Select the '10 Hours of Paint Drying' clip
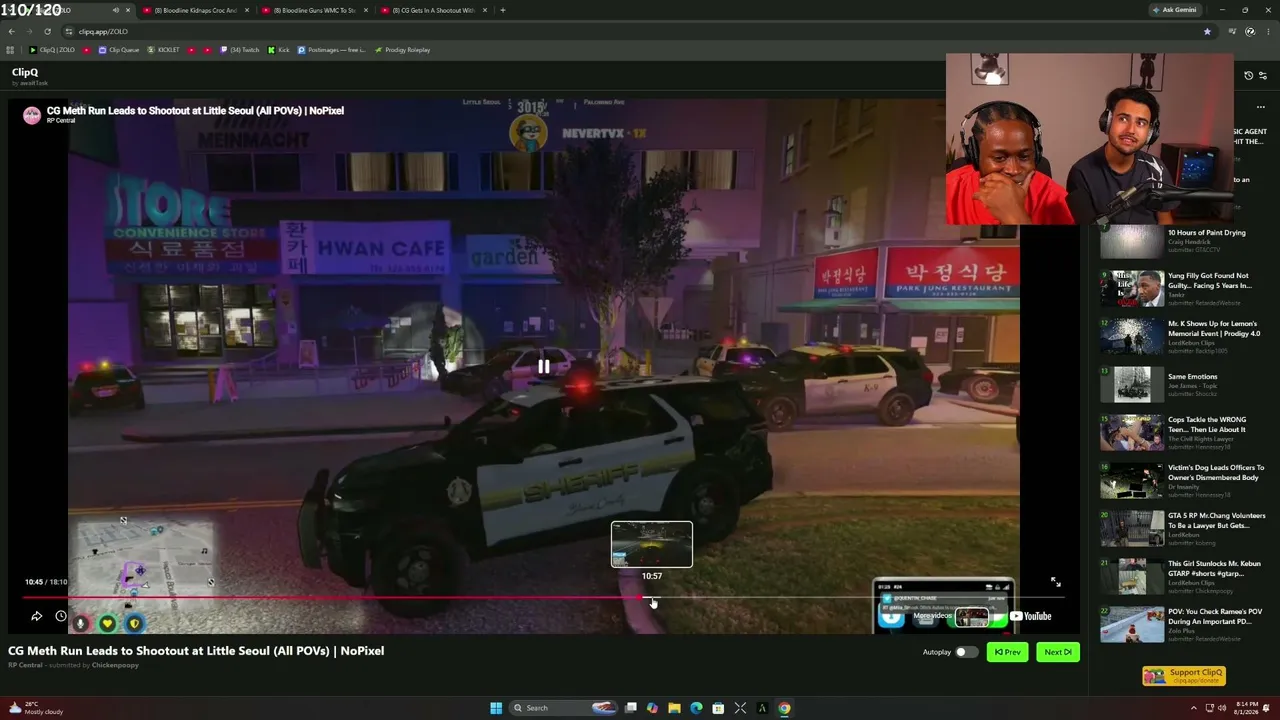The image size is (1280, 720). (x=1182, y=241)
